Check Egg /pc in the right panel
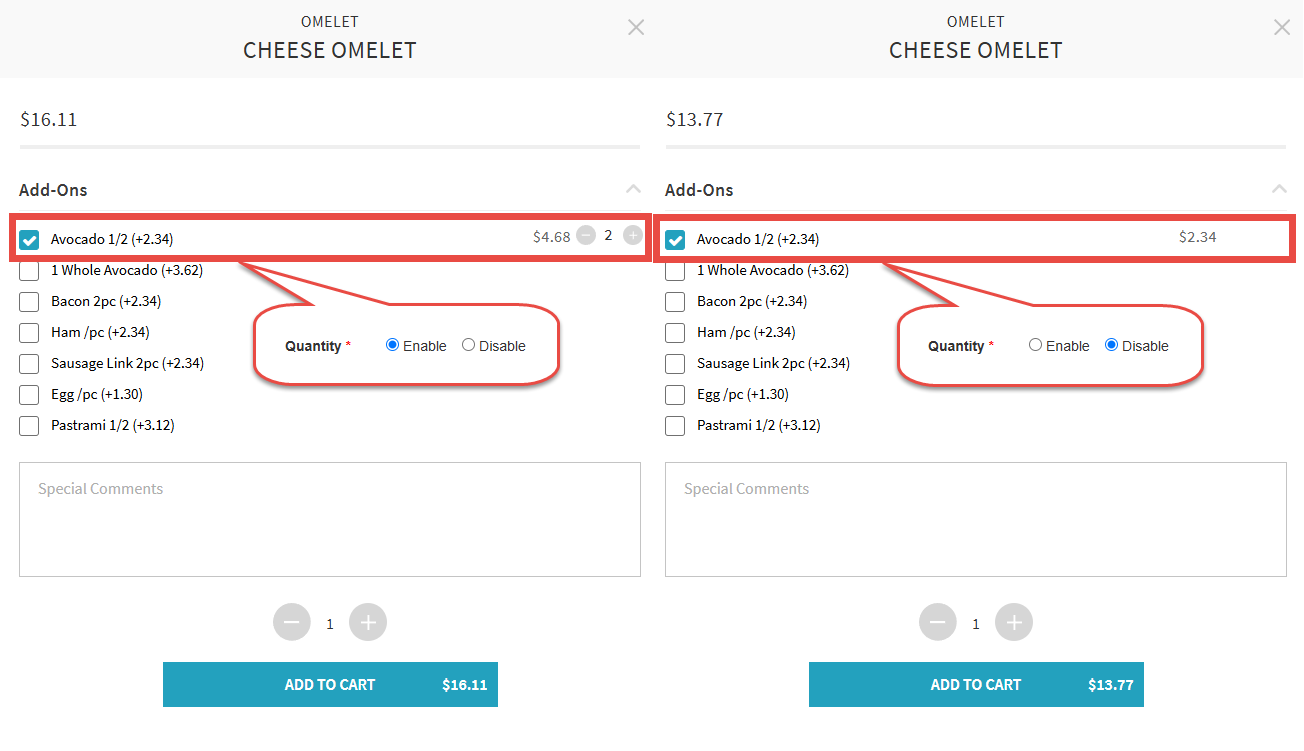 [x=676, y=395]
